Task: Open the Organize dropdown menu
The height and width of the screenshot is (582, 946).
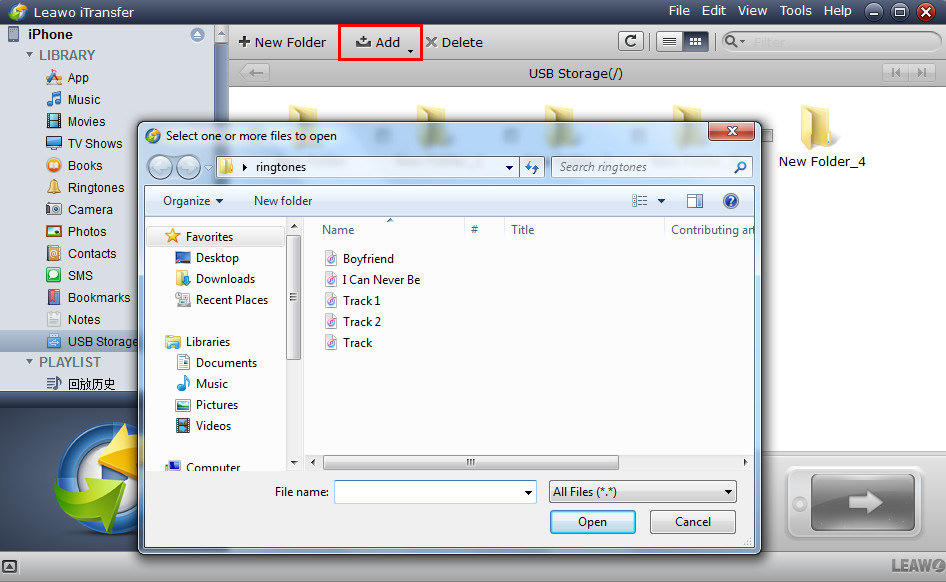Action: [193, 201]
